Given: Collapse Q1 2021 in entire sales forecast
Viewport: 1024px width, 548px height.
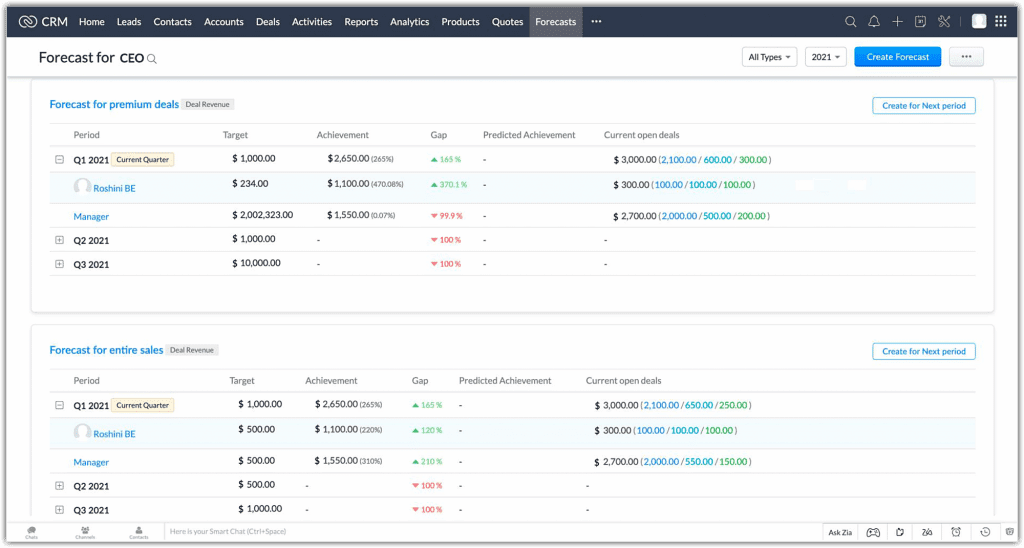Looking at the screenshot, I should [59, 405].
